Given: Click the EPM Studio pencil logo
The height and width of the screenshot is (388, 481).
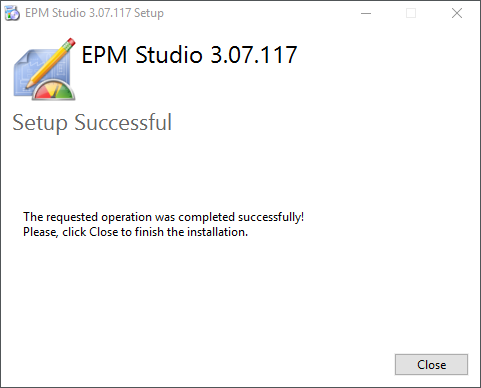Looking at the screenshot, I should [x=44, y=69].
